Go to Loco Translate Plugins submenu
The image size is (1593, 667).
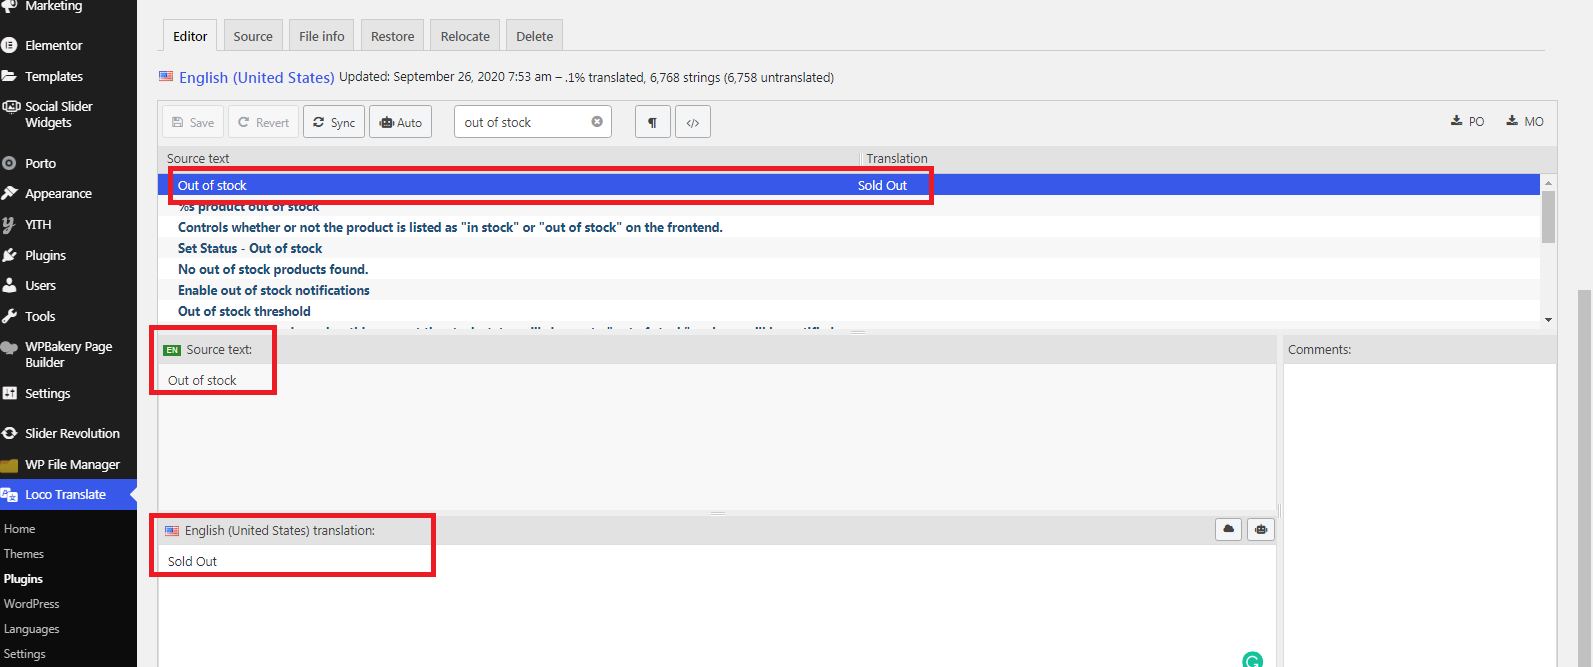click(23, 579)
